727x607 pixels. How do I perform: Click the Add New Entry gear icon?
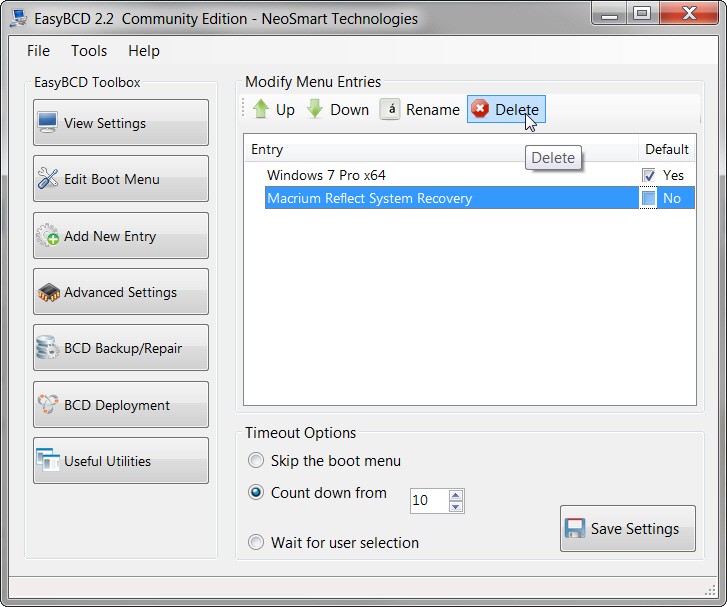48,236
